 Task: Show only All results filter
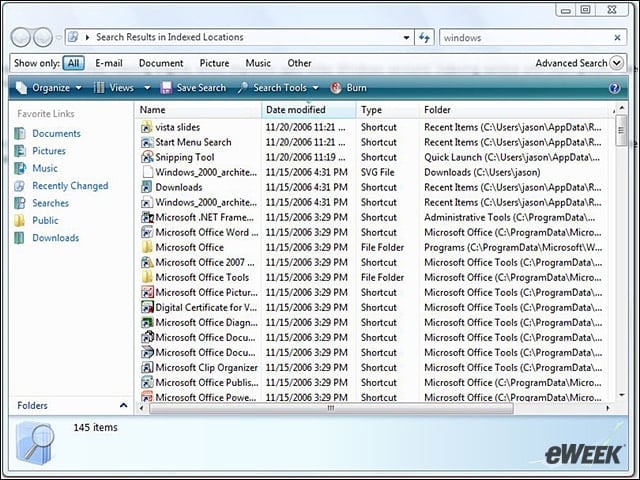click(x=73, y=63)
